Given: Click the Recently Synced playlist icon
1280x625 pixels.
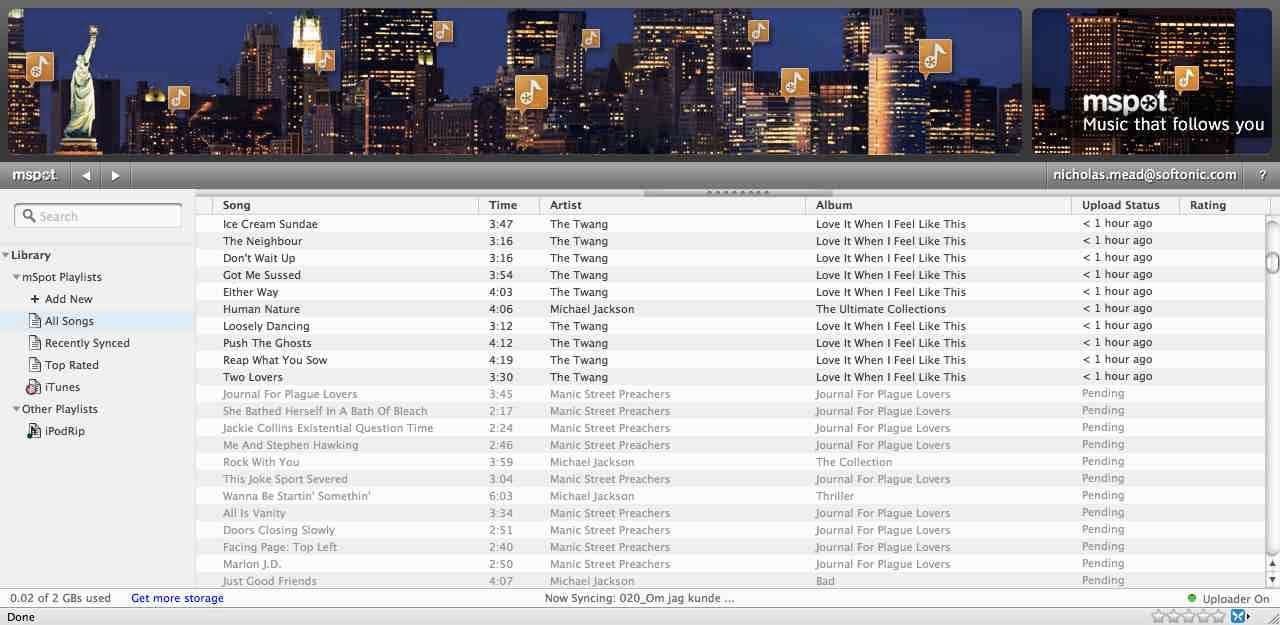Looking at the screenshot, I should pos(35,343).
